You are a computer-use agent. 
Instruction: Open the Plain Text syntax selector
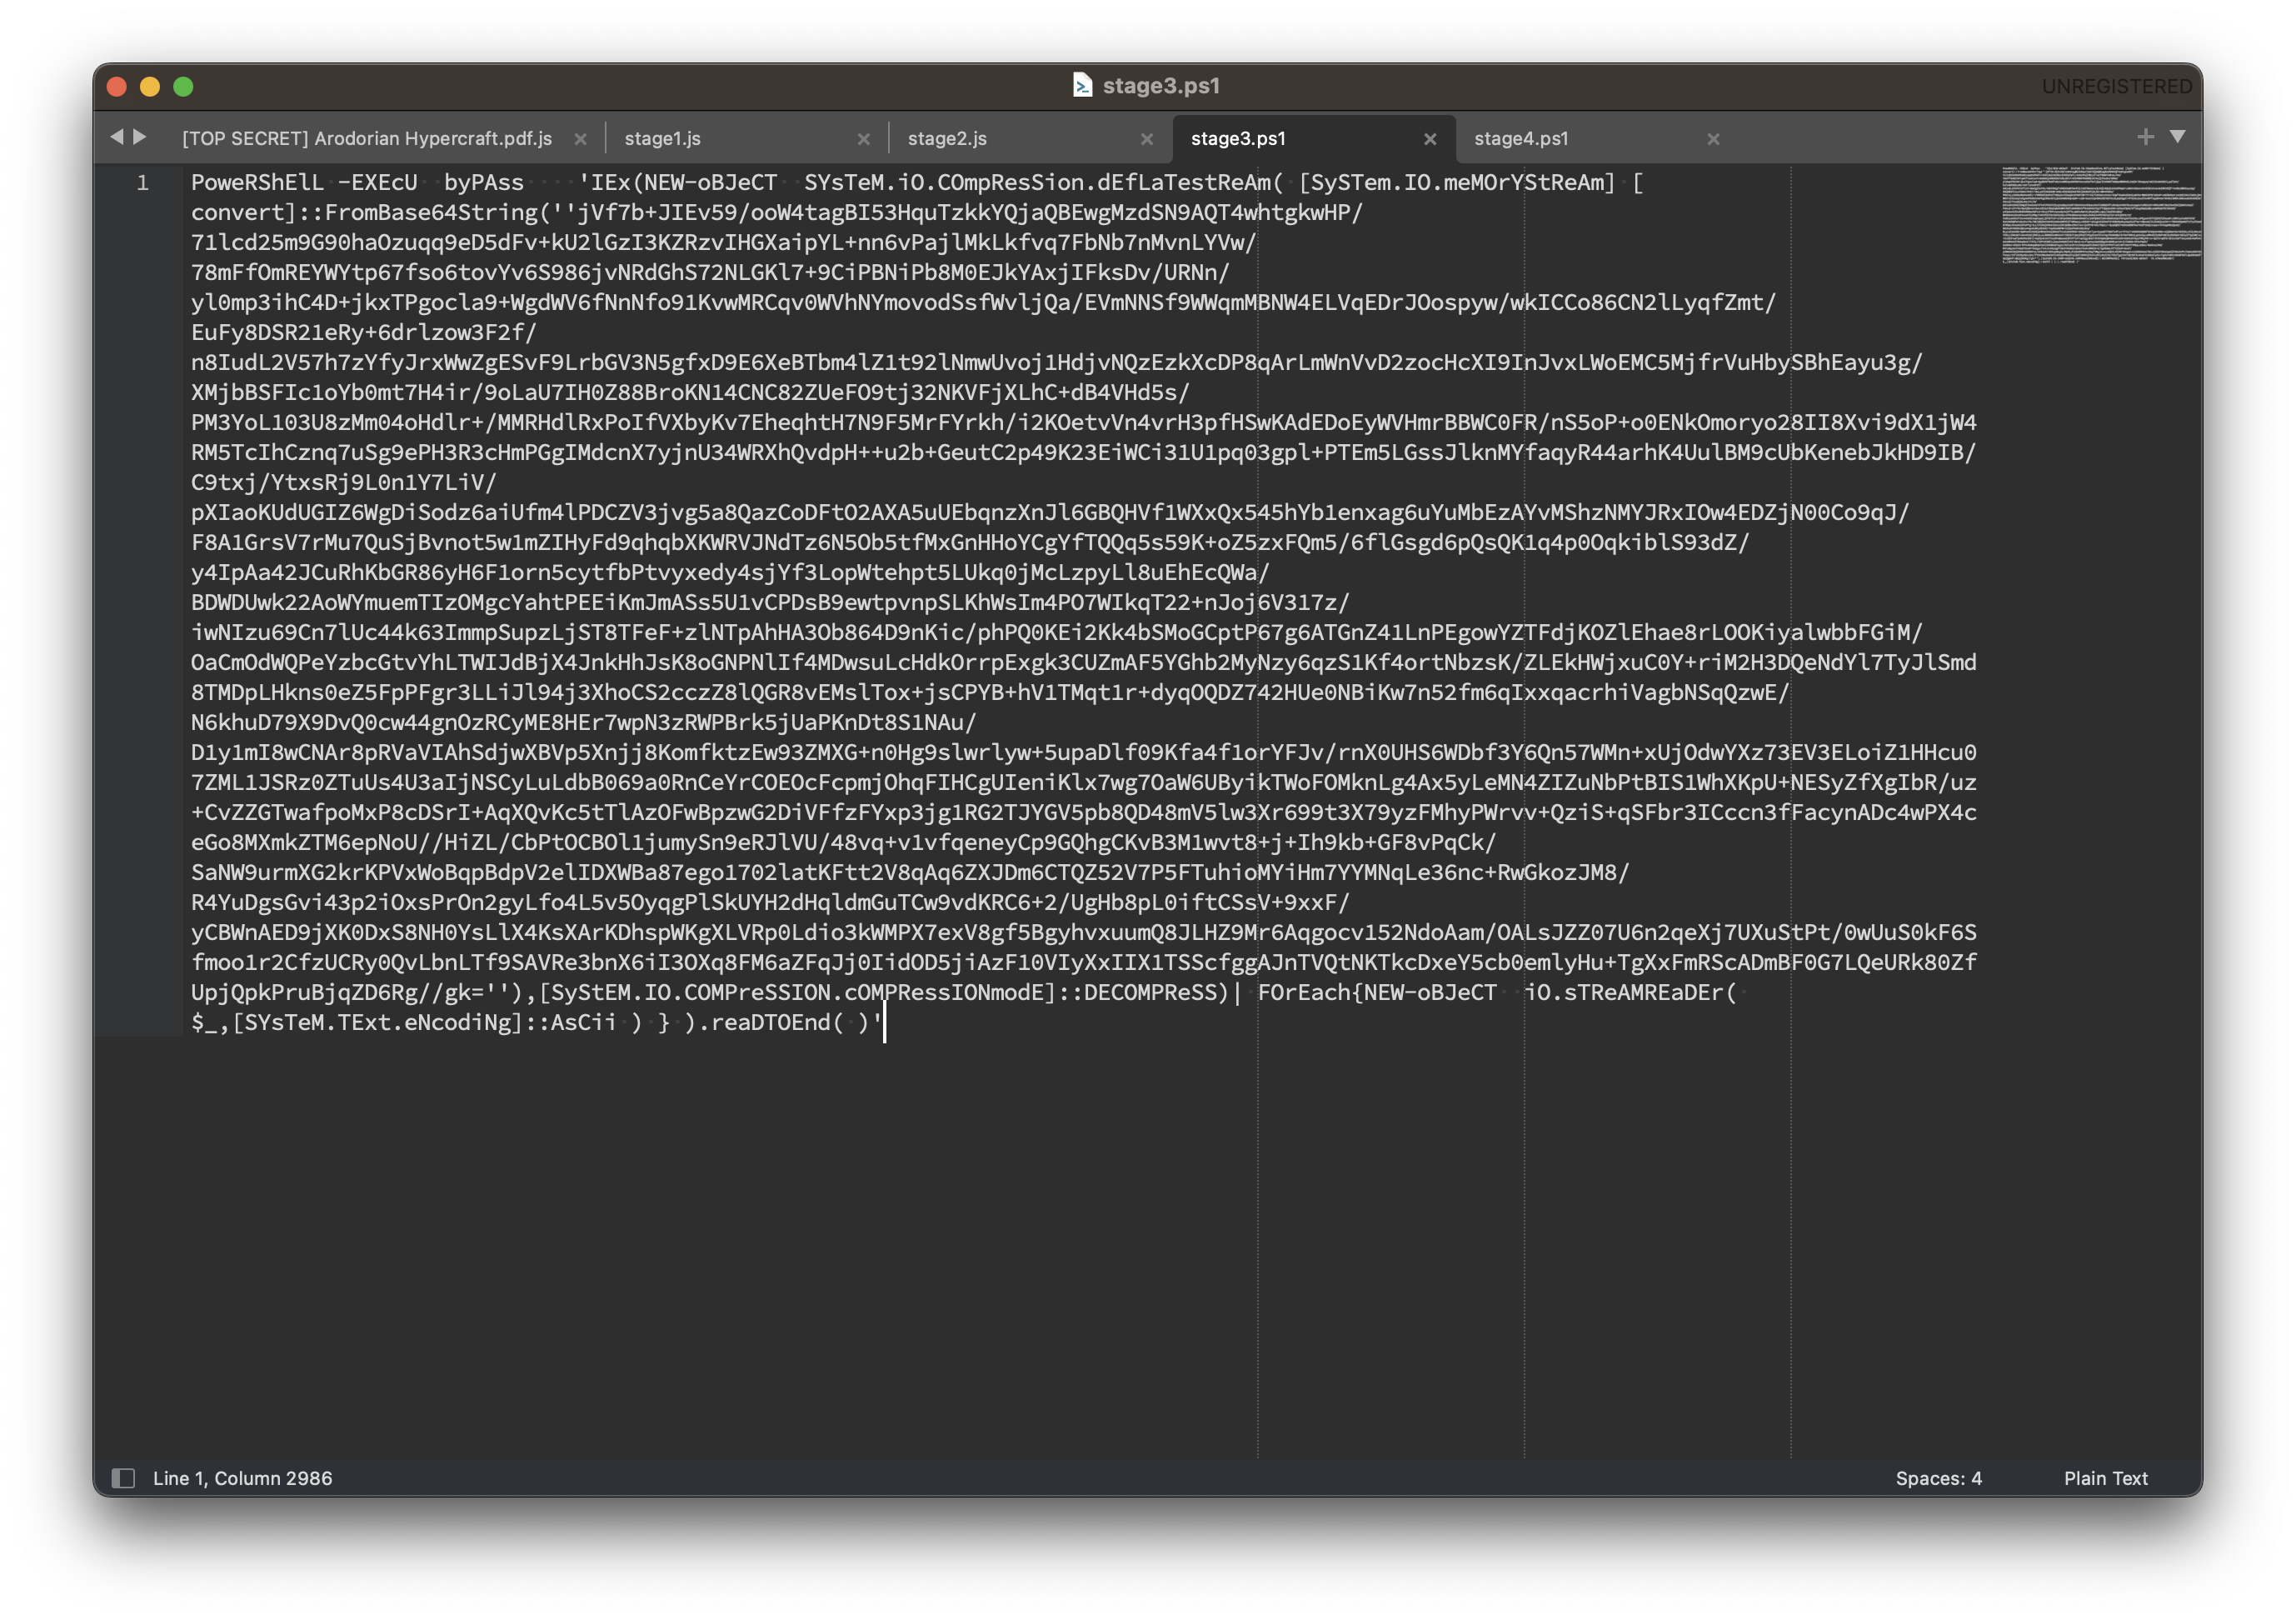pyautogui.click(x=2105, y=1478)
